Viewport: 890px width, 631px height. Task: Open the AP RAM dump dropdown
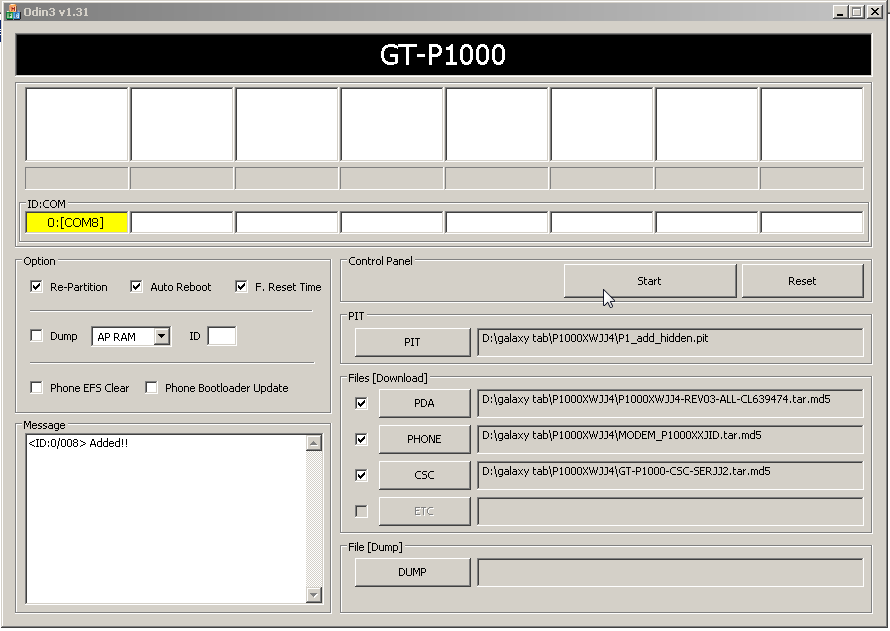coord(162,336)
